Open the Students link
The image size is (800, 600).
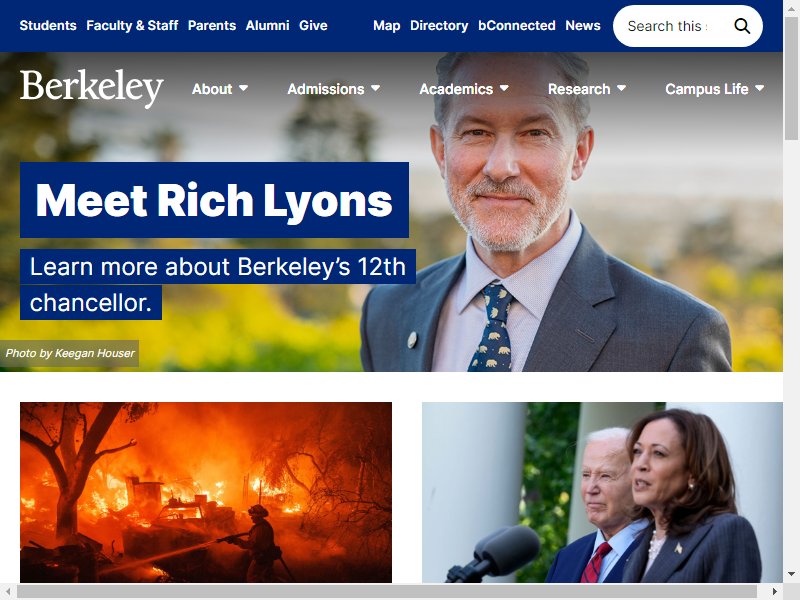[x=48, y=26]
